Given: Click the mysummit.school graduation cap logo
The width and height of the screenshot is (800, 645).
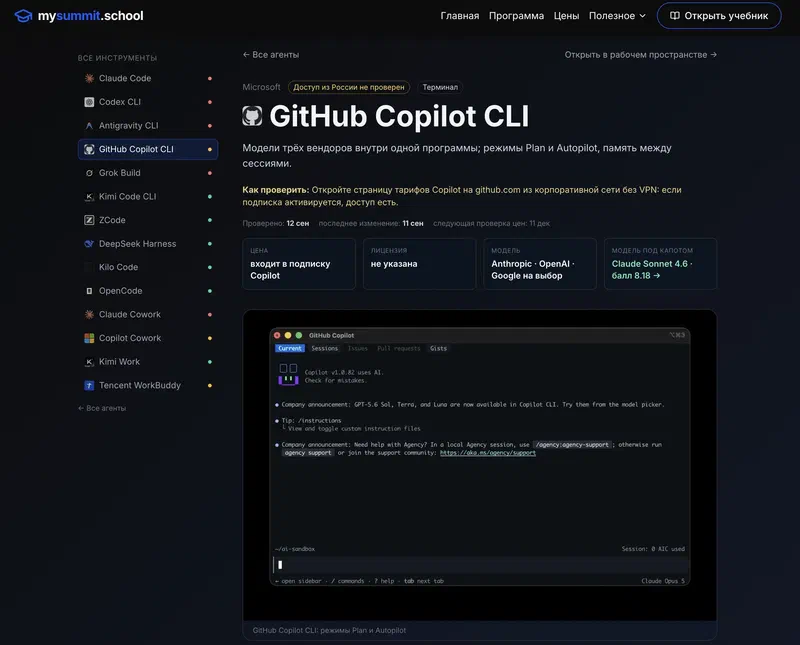Looking at the screenshot, I should click(x=23, y=16).
